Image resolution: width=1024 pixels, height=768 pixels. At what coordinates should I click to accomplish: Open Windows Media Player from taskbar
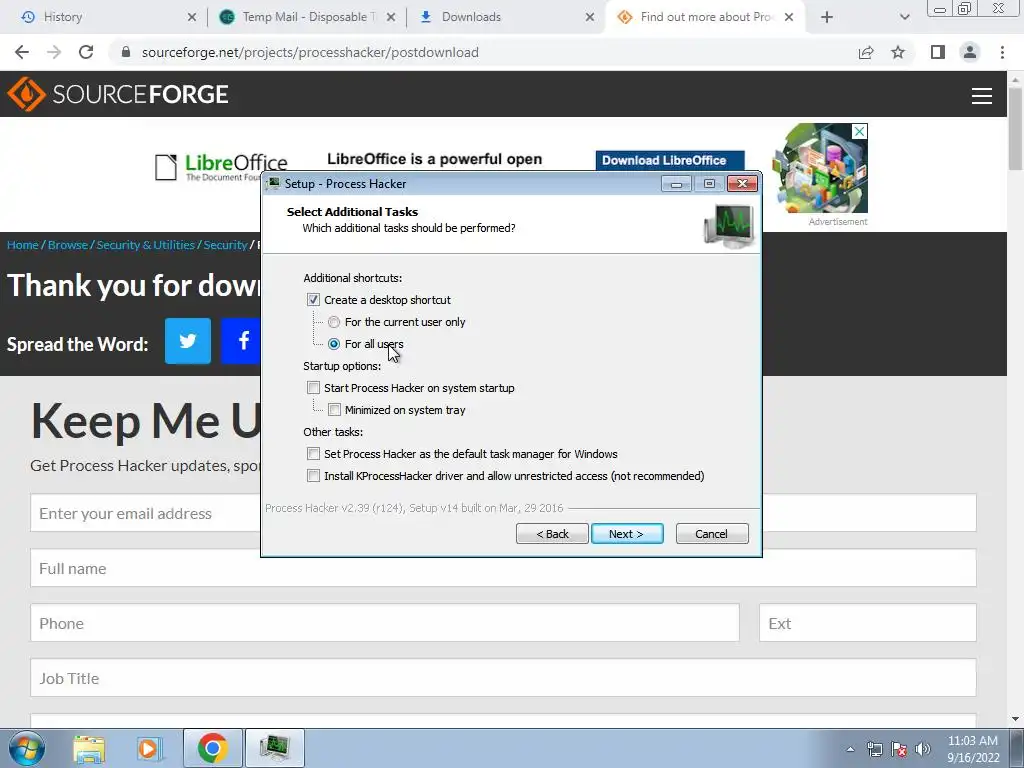[149, 748]
